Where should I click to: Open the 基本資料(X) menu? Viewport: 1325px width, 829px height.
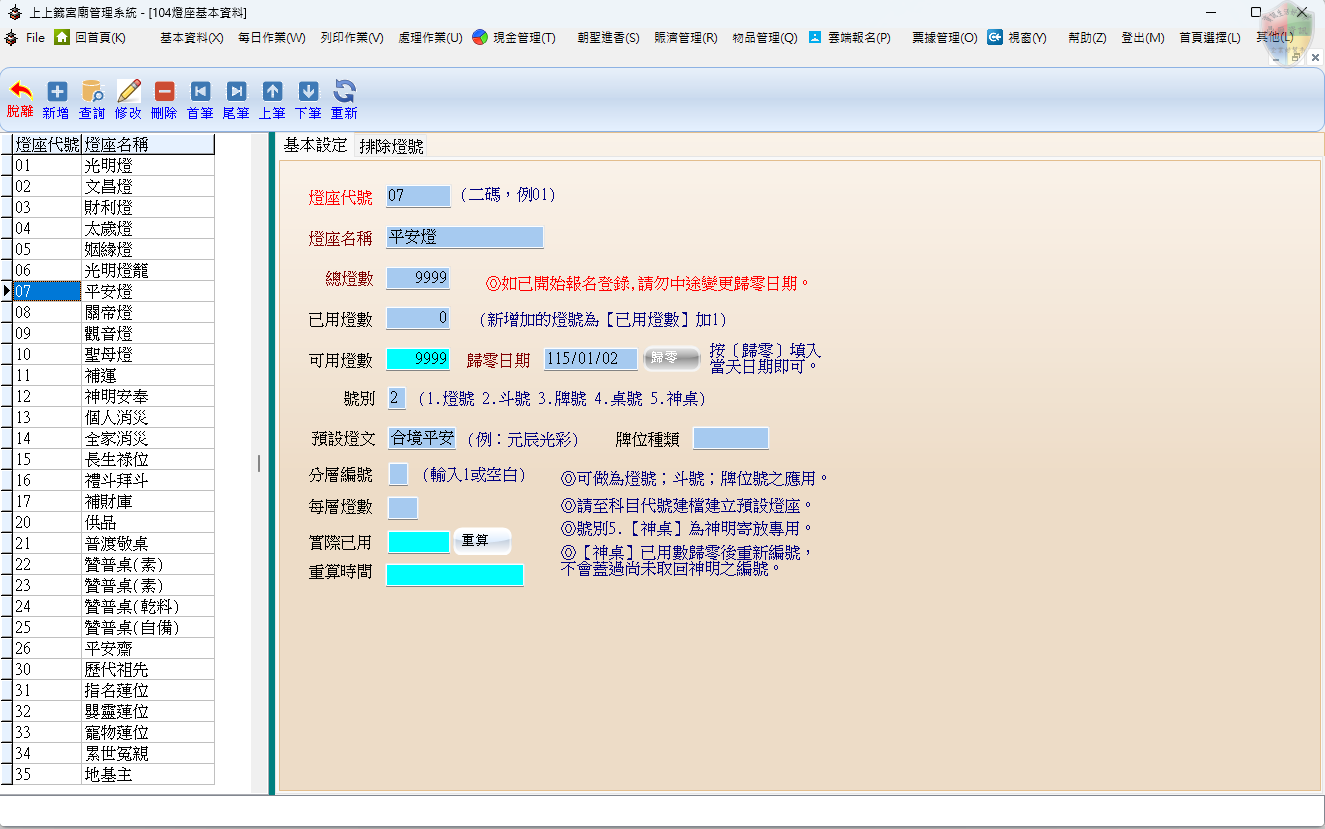pos(191,38)
